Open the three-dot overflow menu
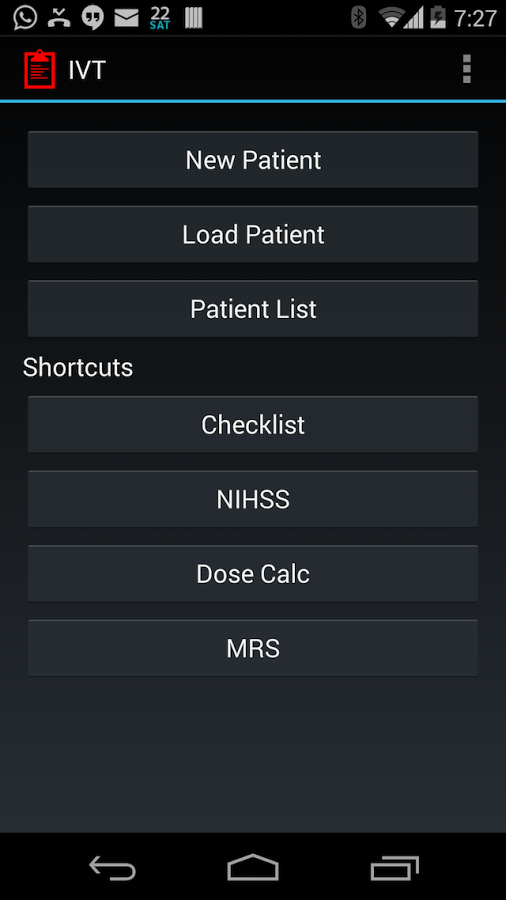506x900 pixels. coord(466,69)
